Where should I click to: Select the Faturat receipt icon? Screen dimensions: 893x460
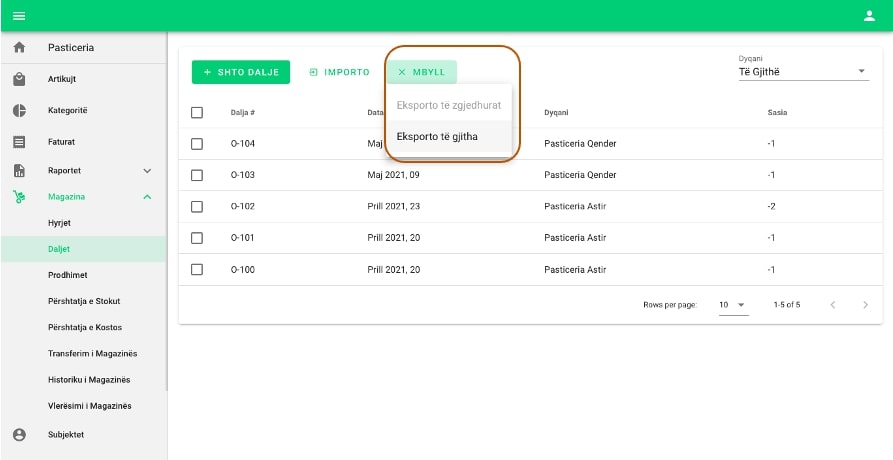[x=18, y=142]
